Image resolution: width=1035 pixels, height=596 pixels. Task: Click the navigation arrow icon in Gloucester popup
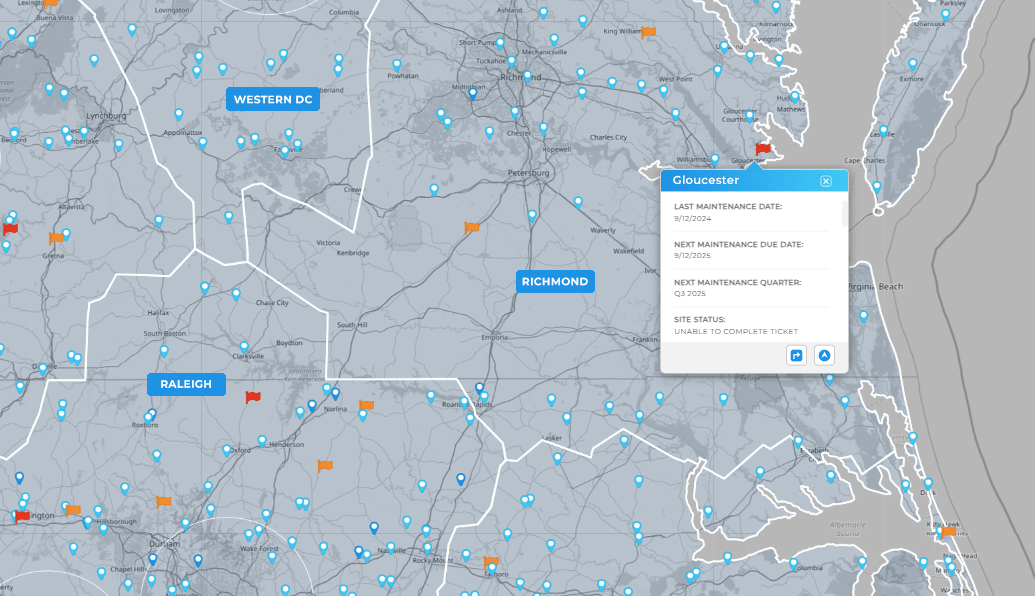823,355
